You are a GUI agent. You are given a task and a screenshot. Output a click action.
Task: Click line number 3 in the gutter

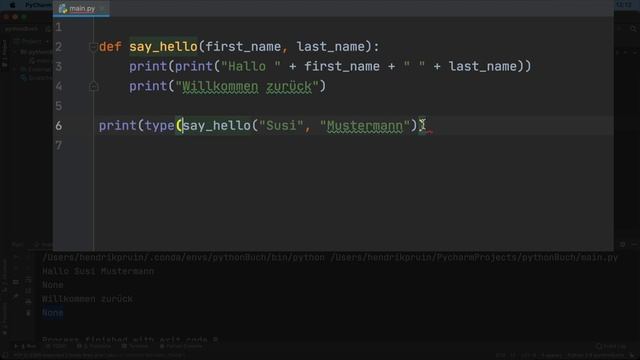tap(59, 67)
